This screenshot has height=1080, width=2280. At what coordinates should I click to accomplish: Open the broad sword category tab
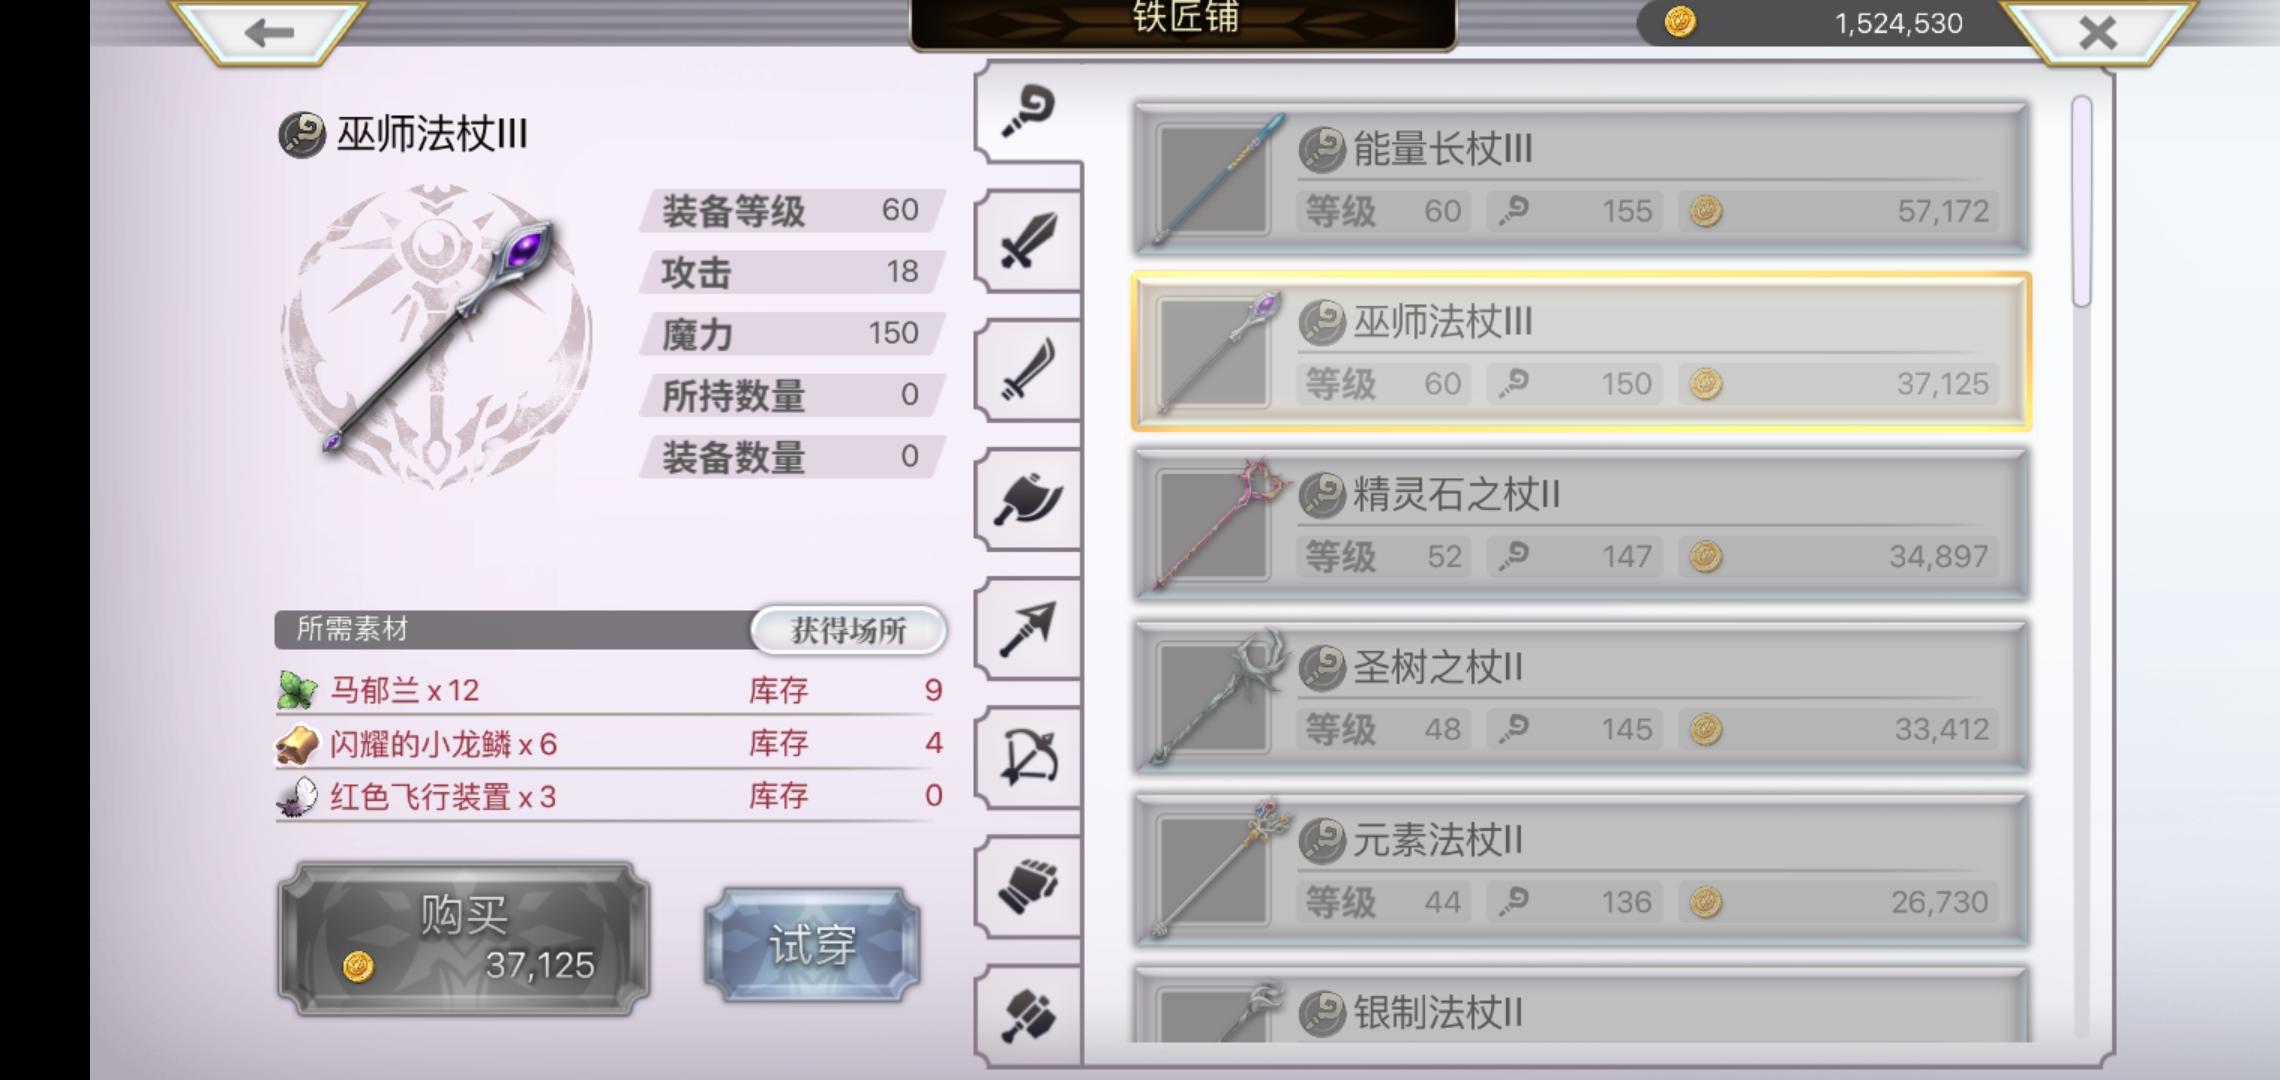(1028, 241)
